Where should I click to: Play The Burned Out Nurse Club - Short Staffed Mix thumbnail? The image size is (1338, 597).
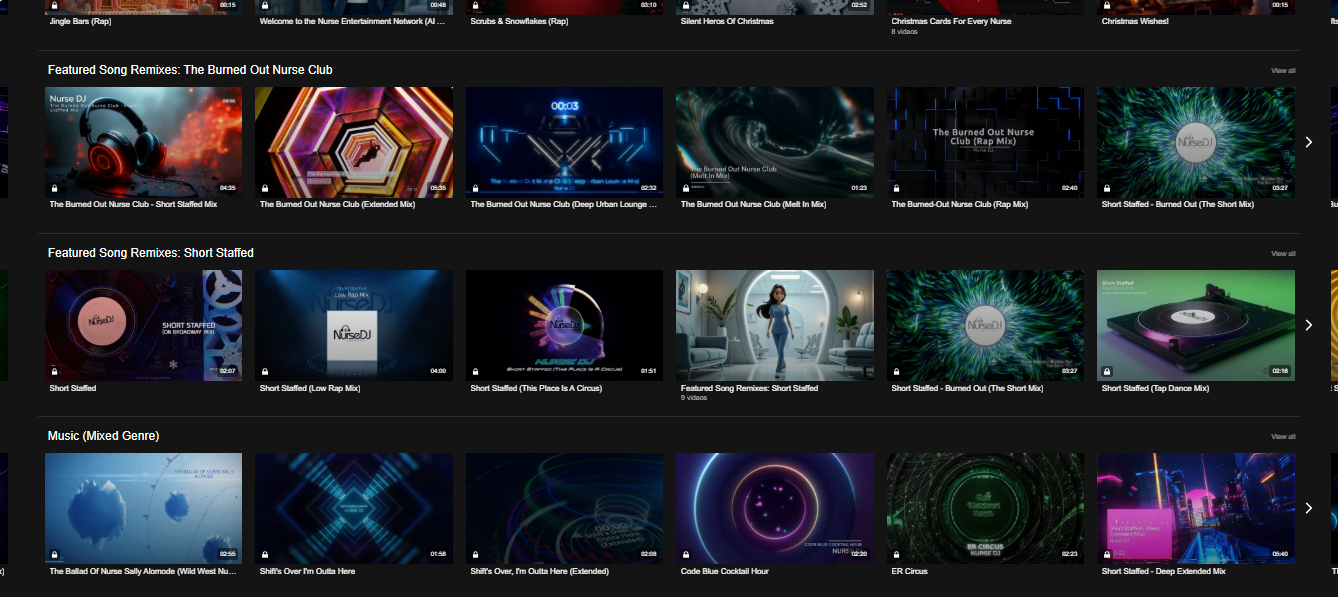click(143, 142)
